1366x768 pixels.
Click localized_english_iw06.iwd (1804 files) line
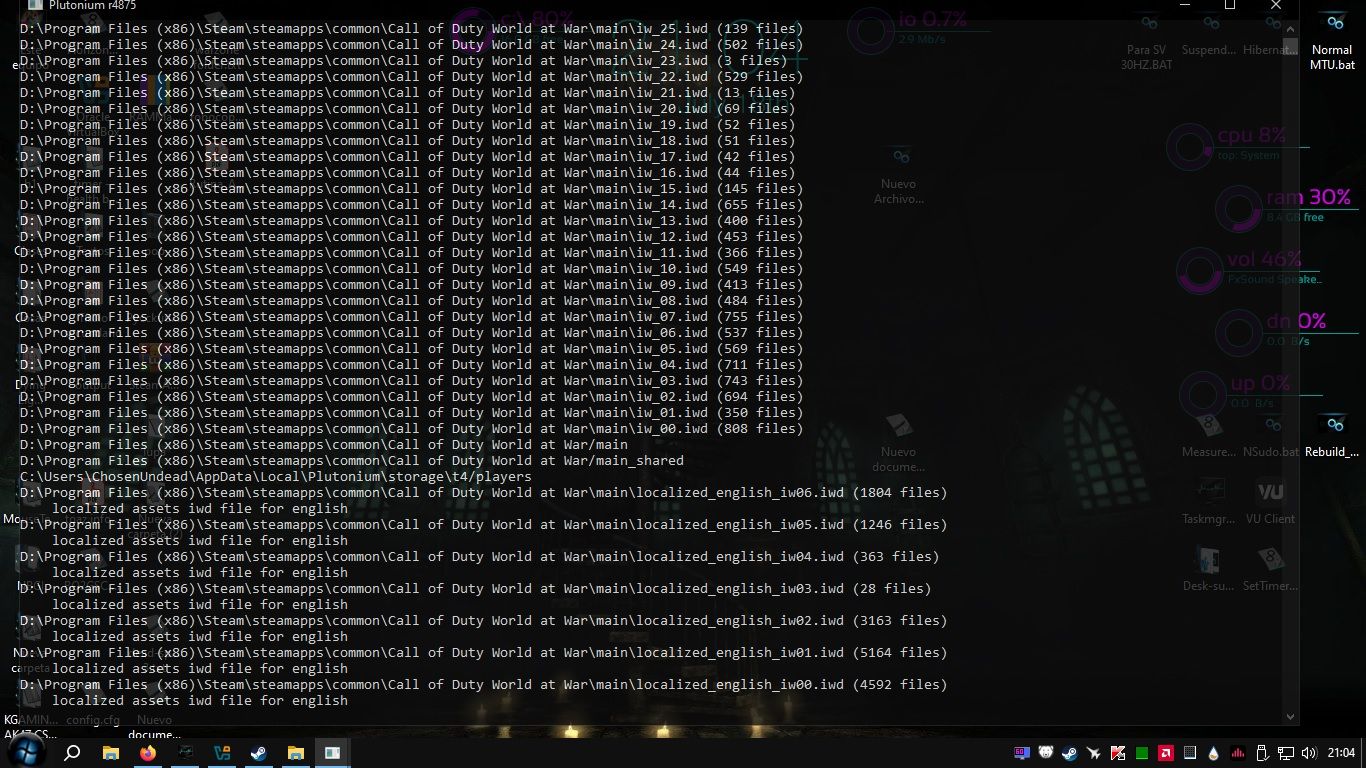483,492
